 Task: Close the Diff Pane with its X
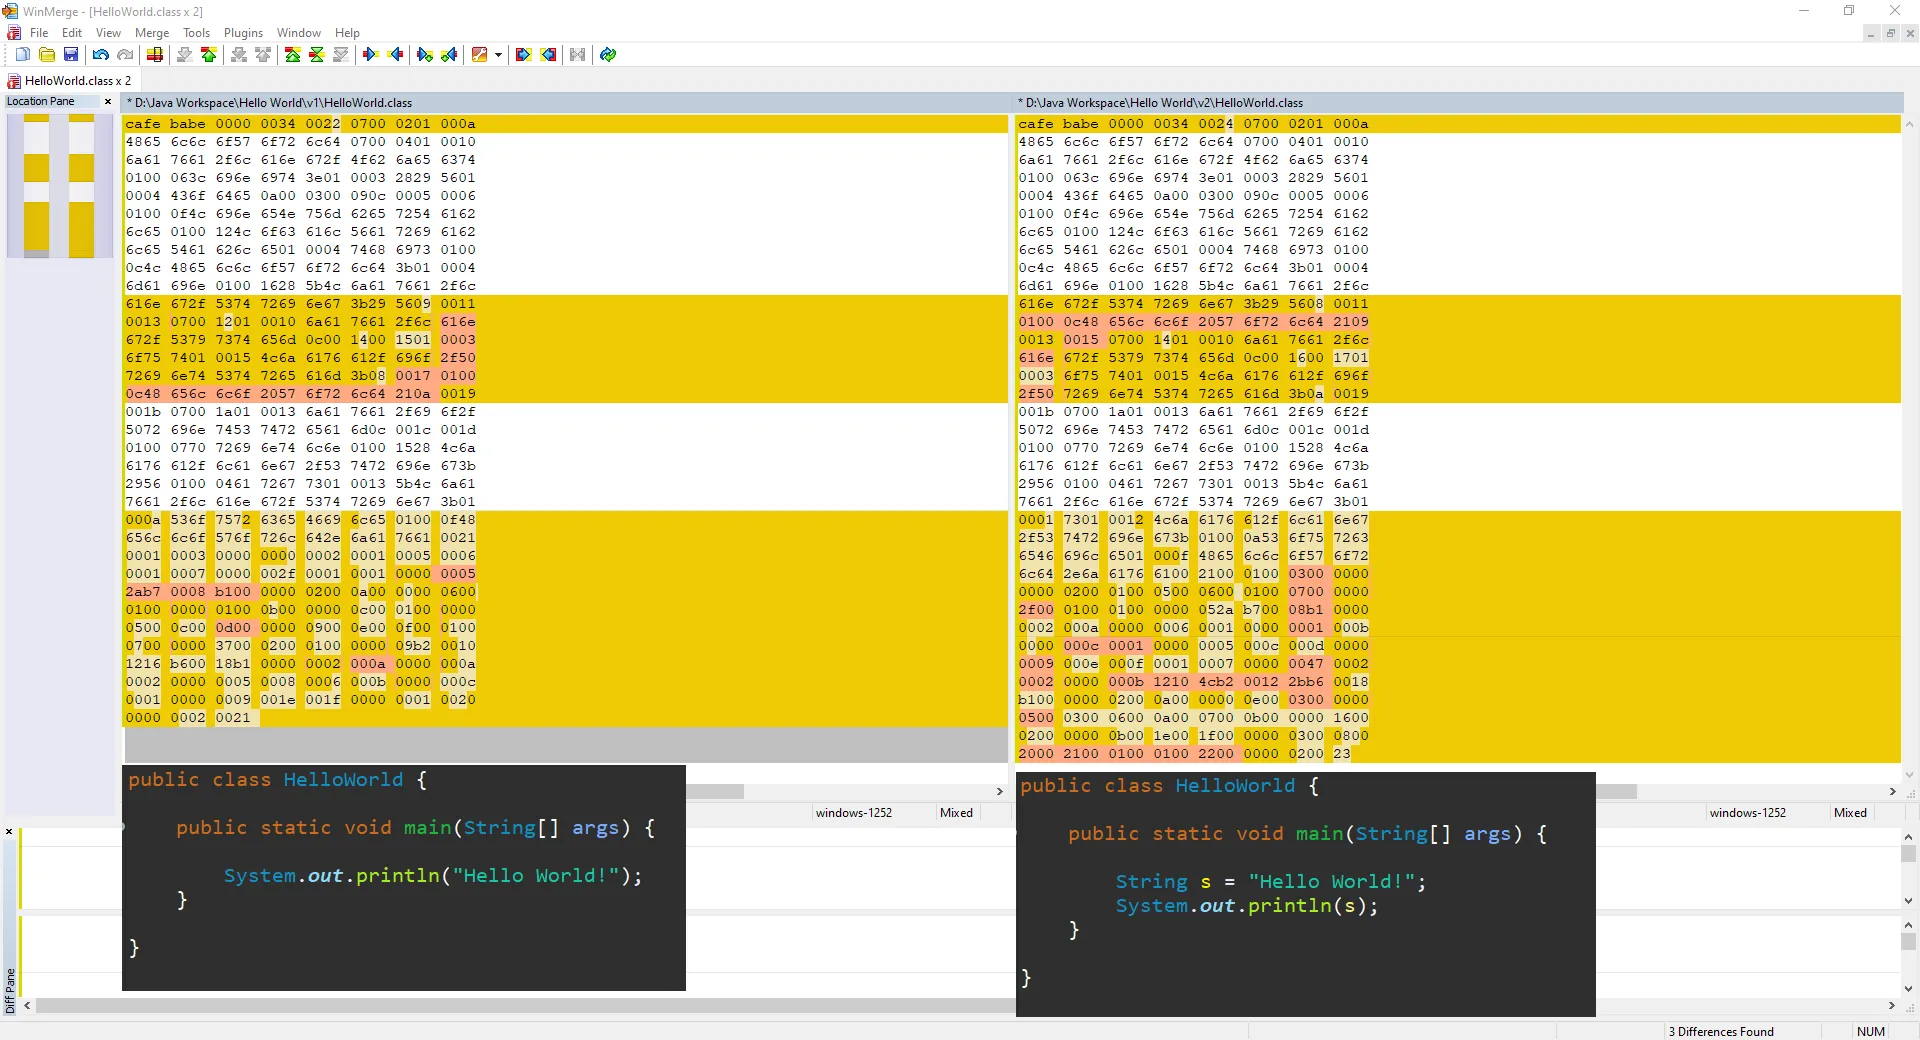9,832
